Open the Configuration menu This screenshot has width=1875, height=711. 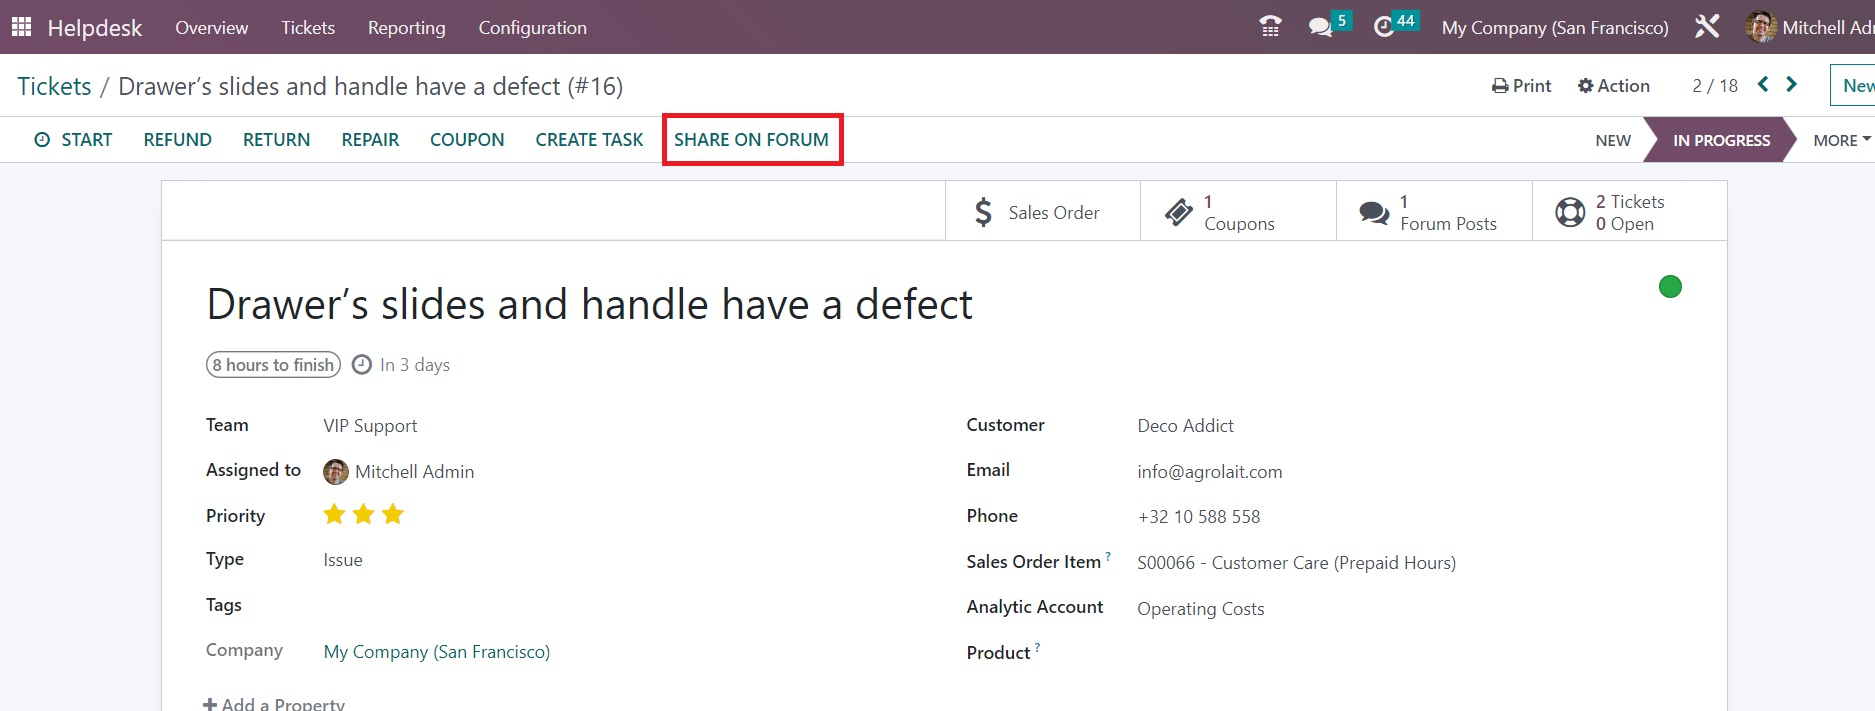532,28
